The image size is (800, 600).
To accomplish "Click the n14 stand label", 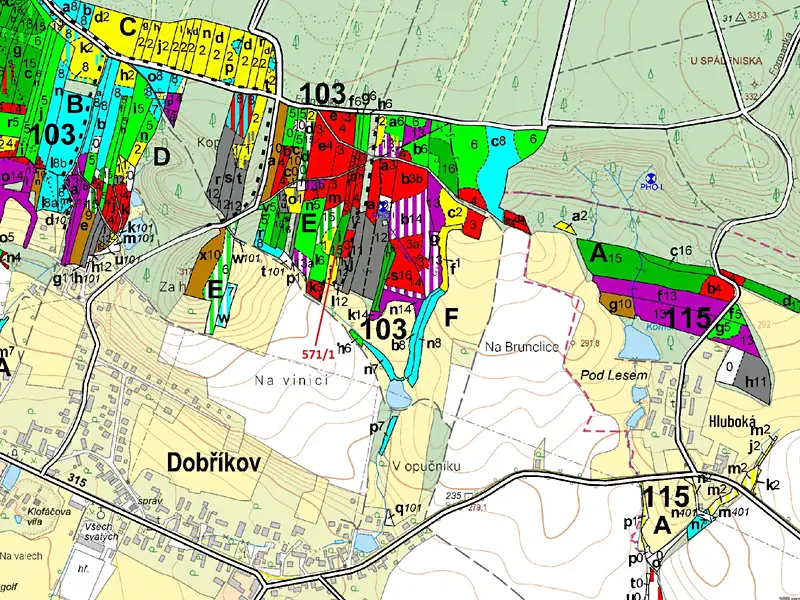I will click(401, 309).
